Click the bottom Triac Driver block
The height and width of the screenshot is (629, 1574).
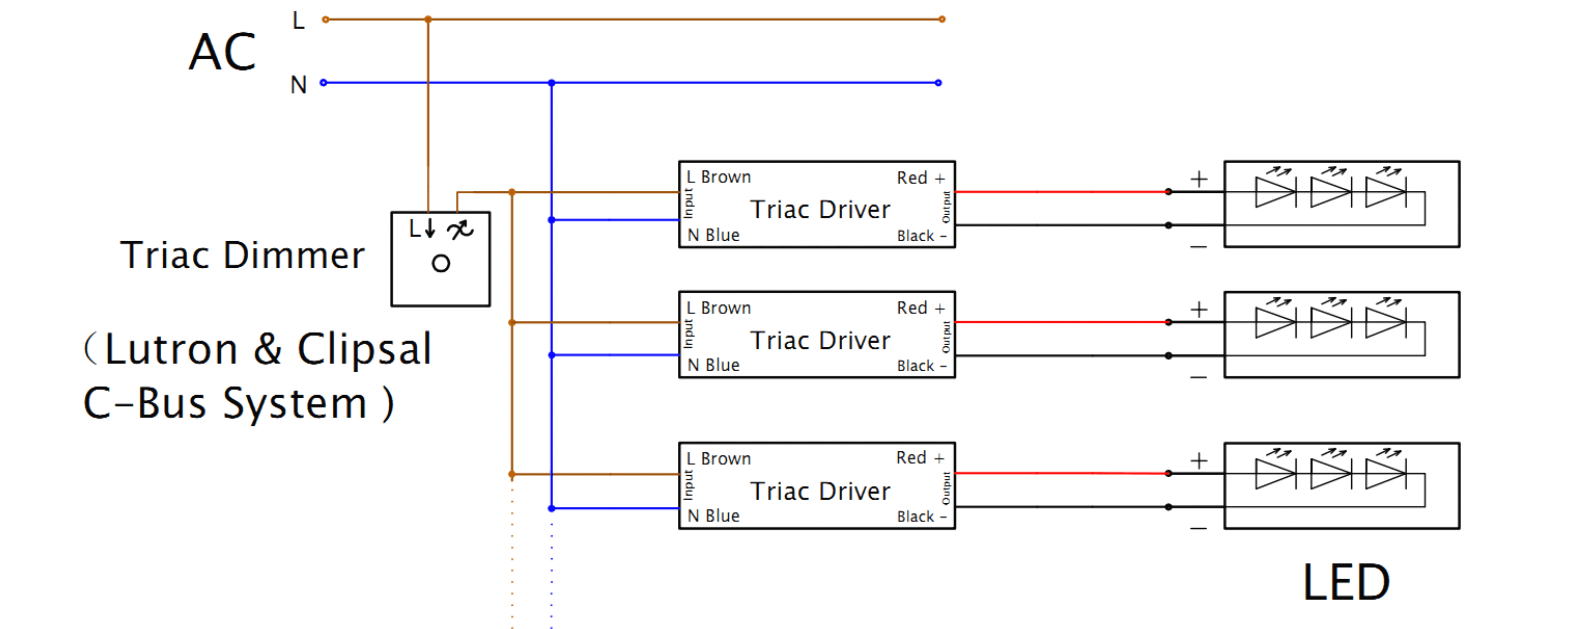click(x=817, y=486)
